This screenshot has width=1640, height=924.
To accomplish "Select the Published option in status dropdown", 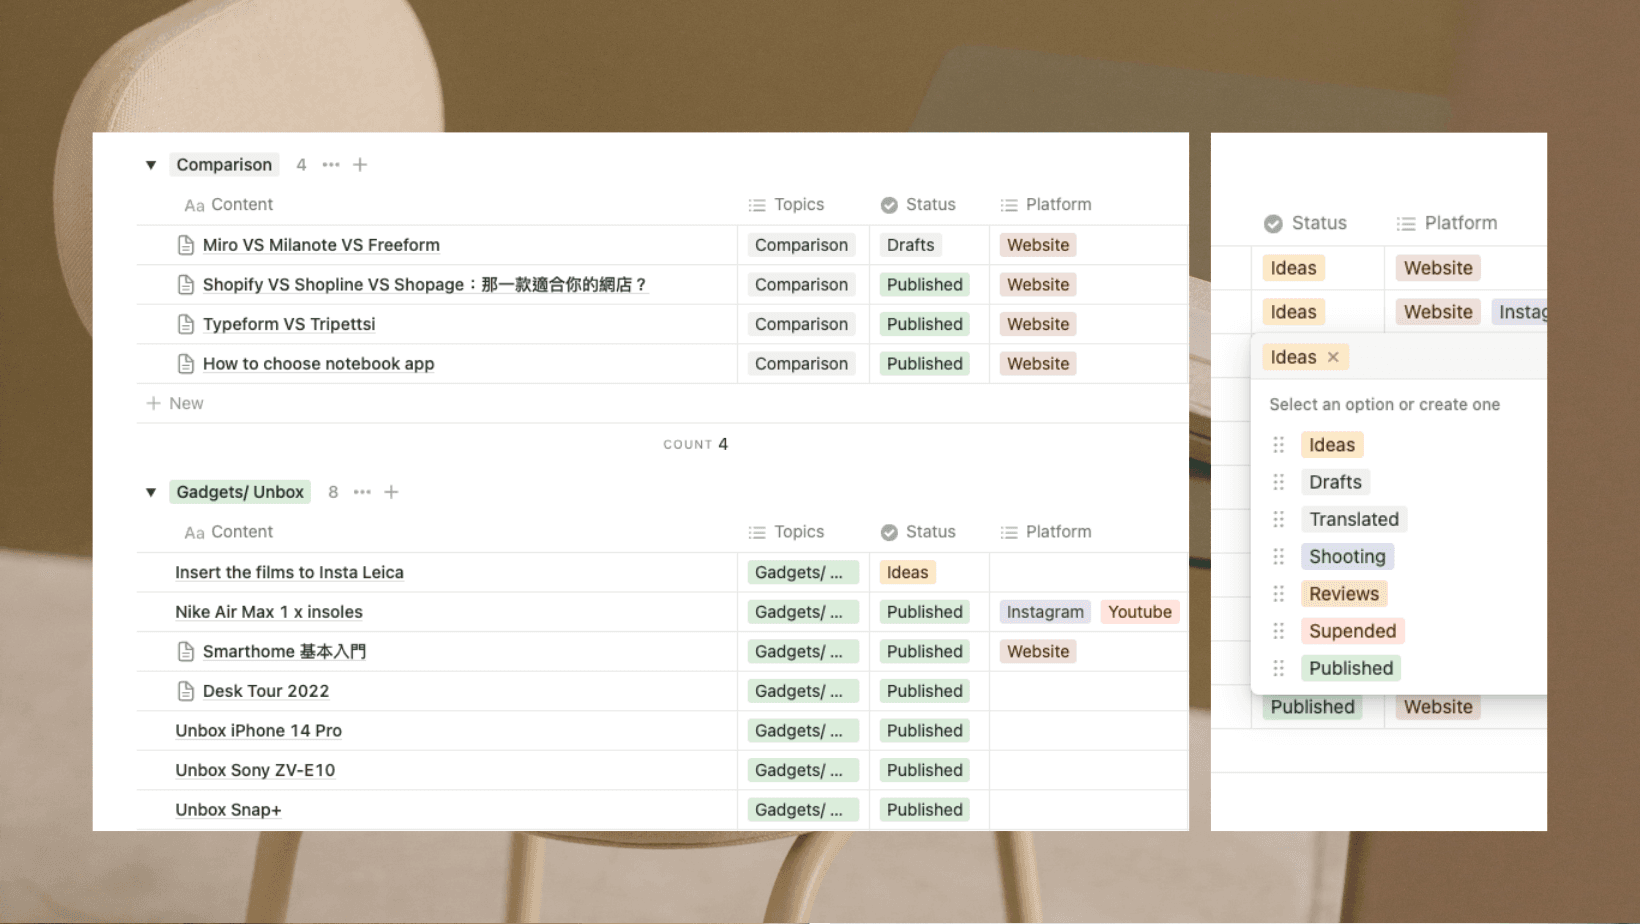I will coord(1351,668).
